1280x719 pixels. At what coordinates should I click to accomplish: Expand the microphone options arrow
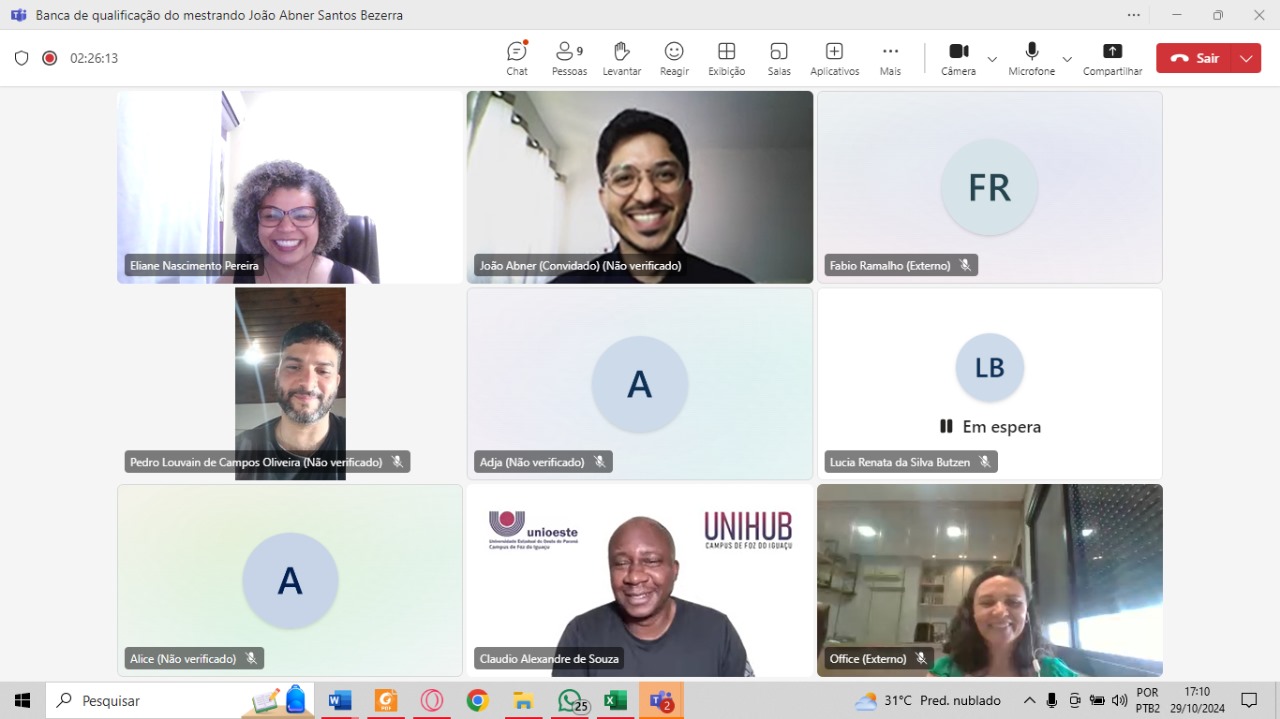pos(1067,59)
